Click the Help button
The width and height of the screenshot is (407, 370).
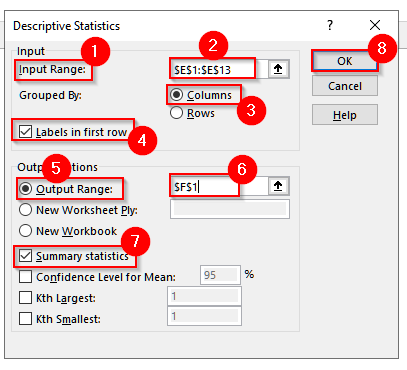pos(345,115)
